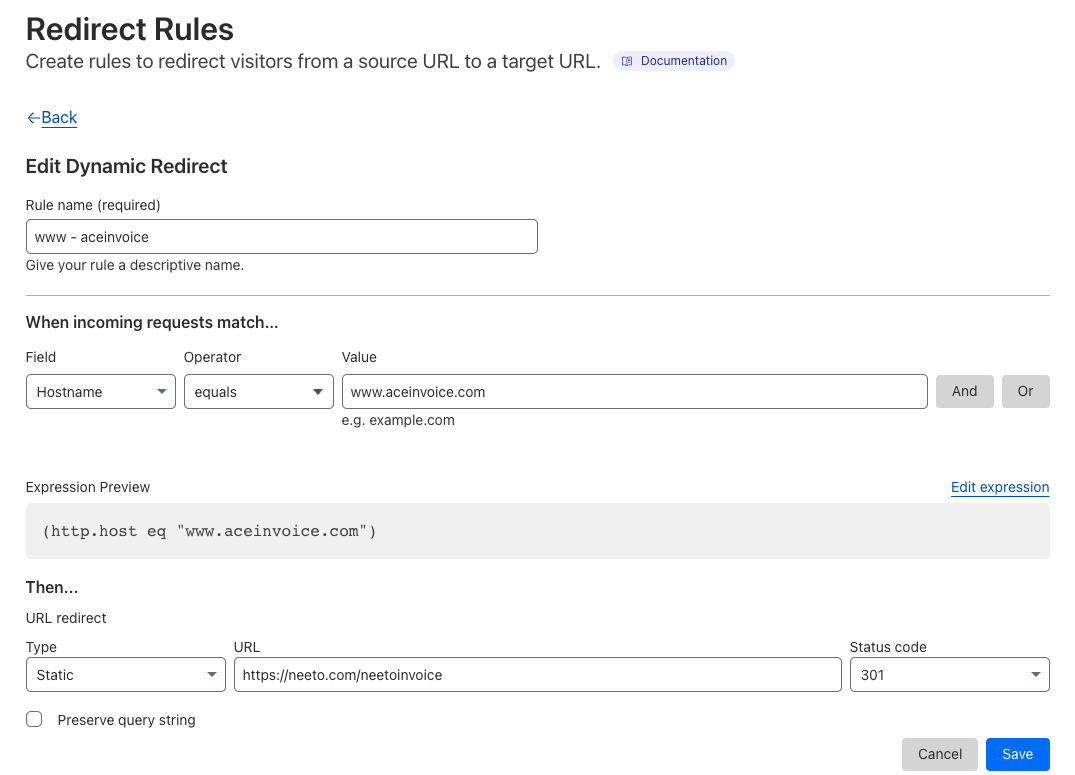
Task: Expand the 301 Status code dropdown
Action: [x=949, y=675]
